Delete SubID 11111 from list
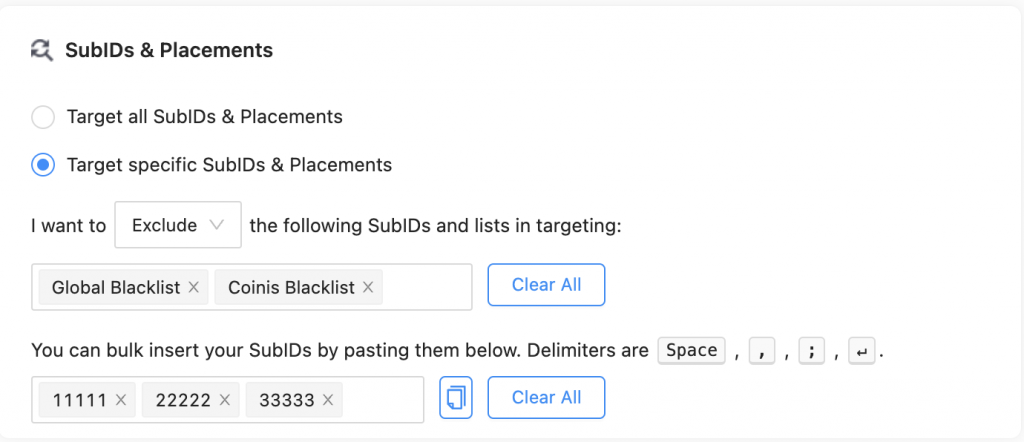The width and height of the screenshot is (1024, 442). point(121,400)
